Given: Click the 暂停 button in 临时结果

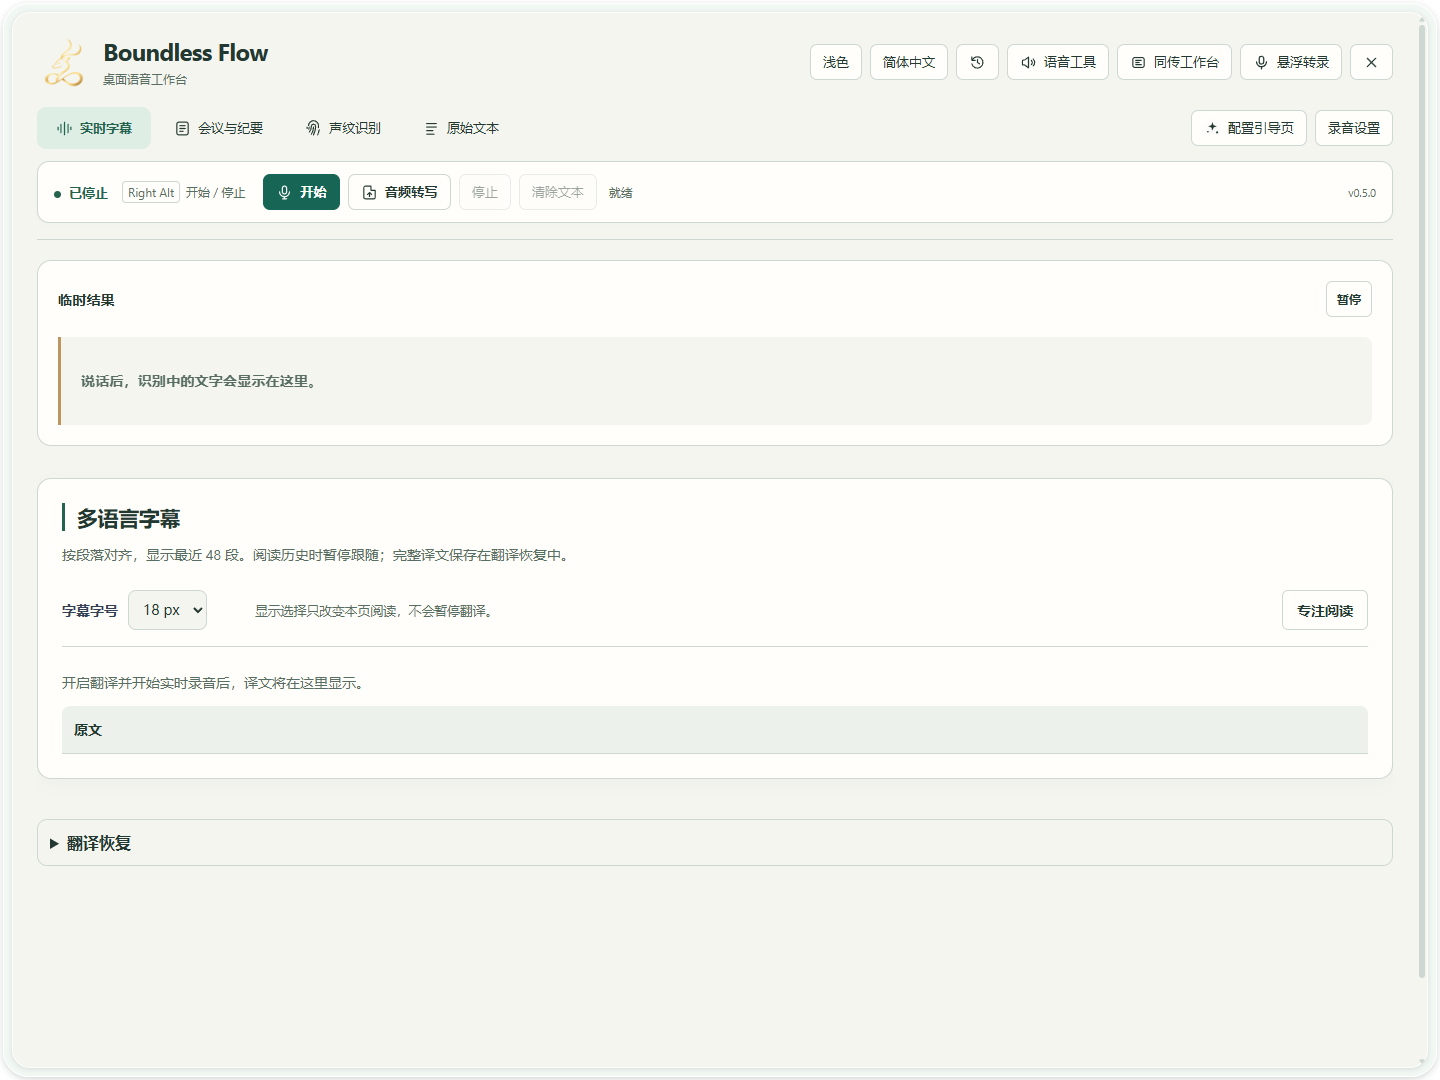Looking at the screenshot, I should pyautogui.click(x=1349, y=299).
